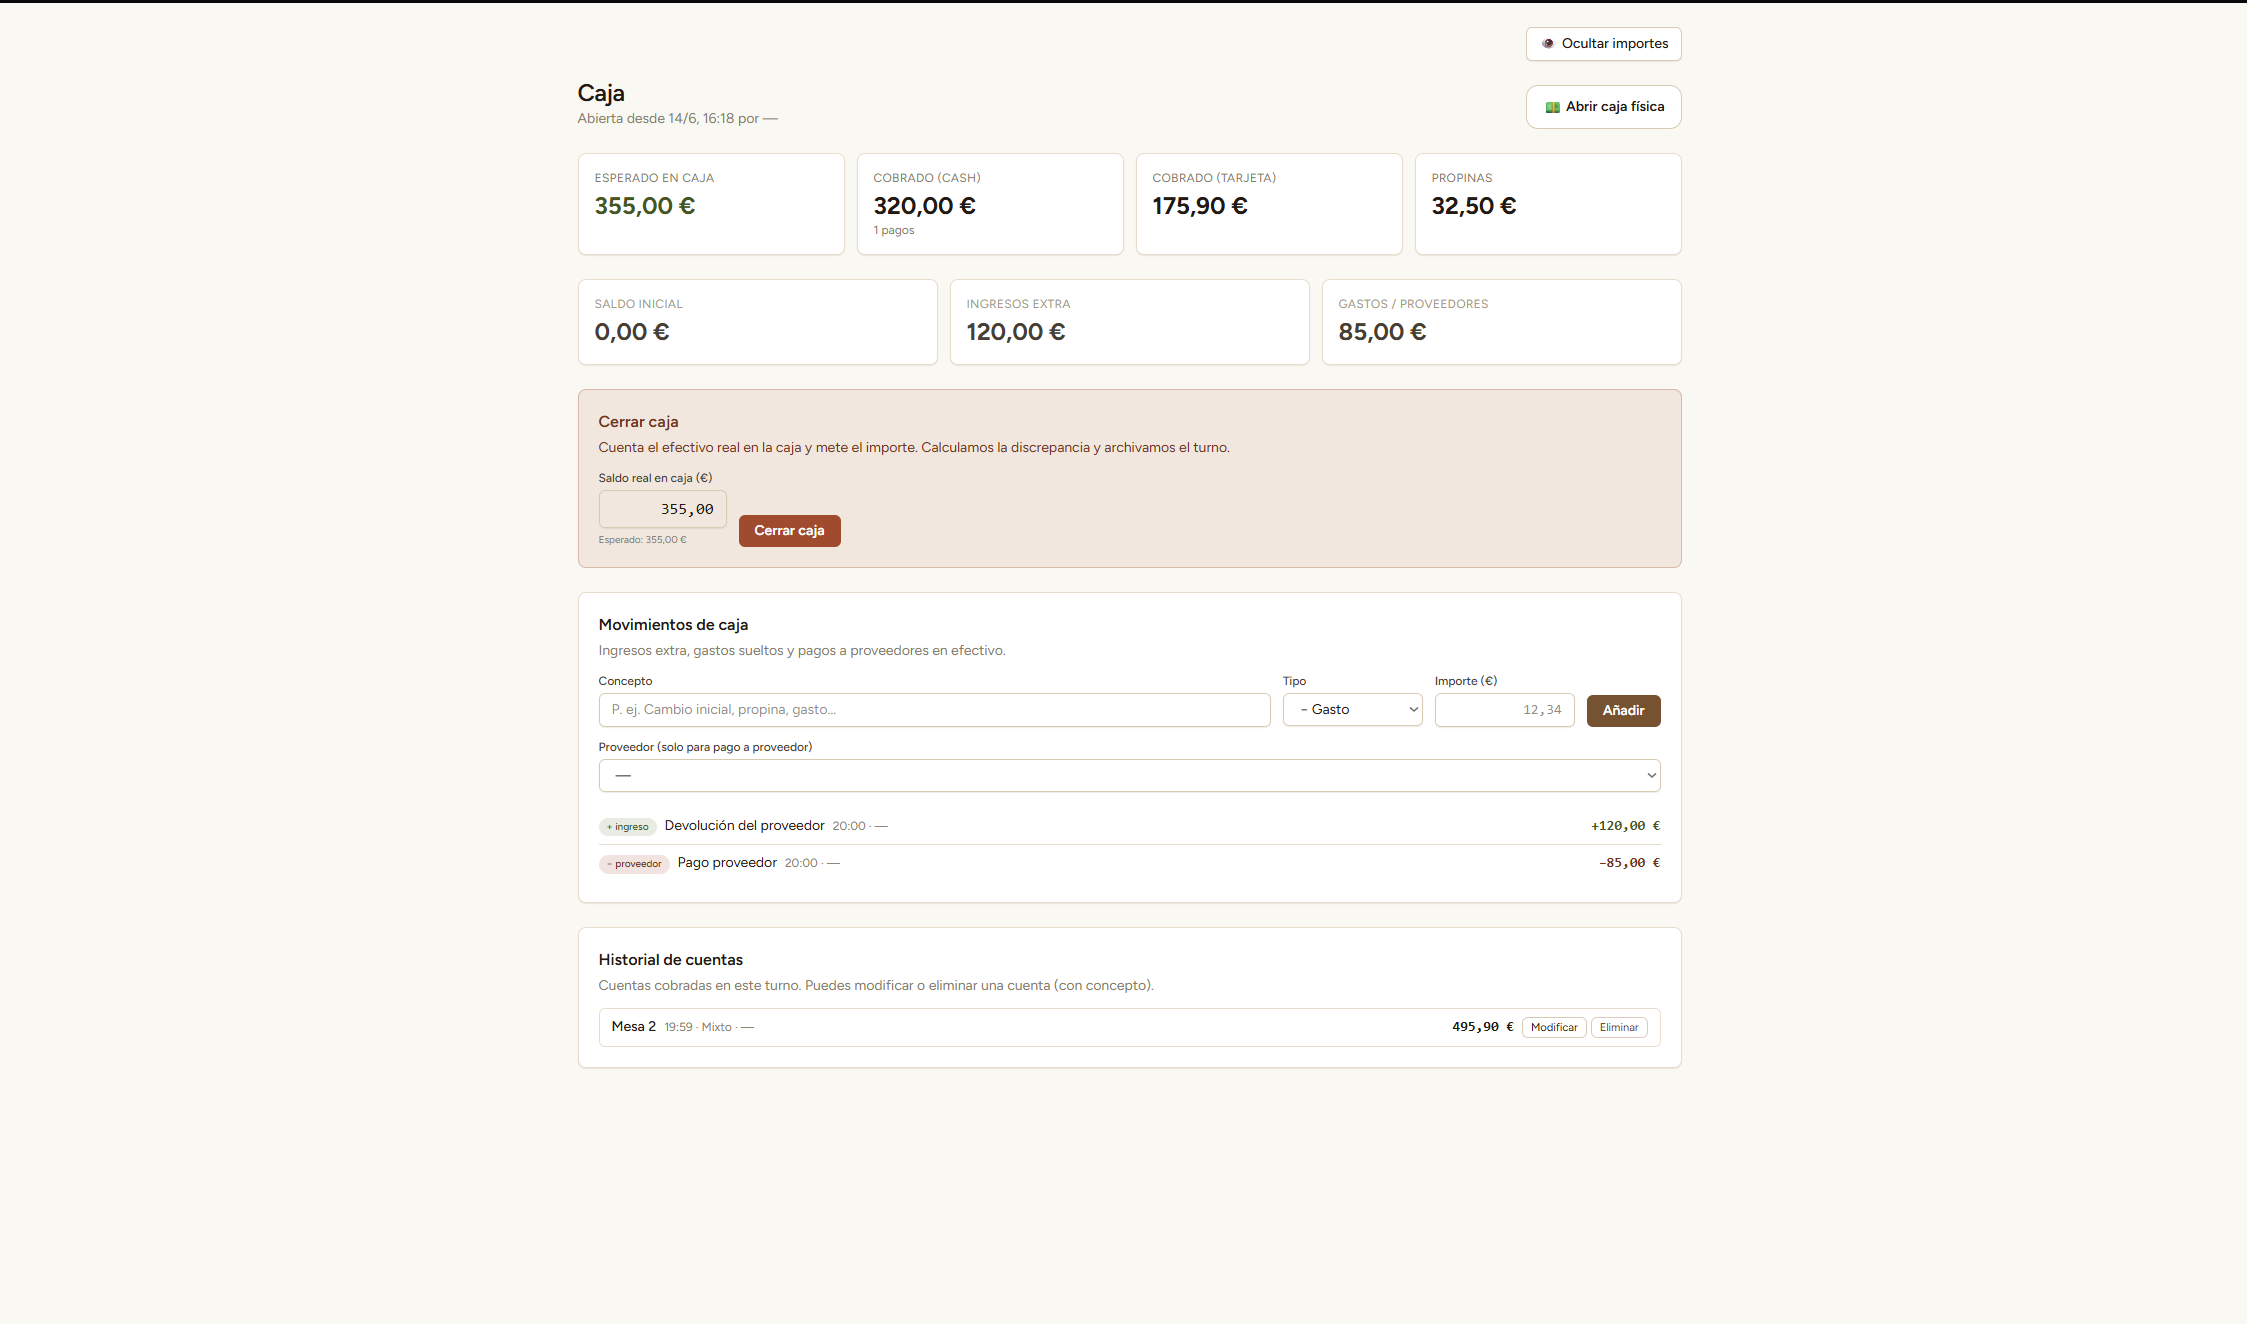Click the Movimientos de caja heading
Image resolution: width=2247 pixels, height=1324 pixels.
click(673, 625)
